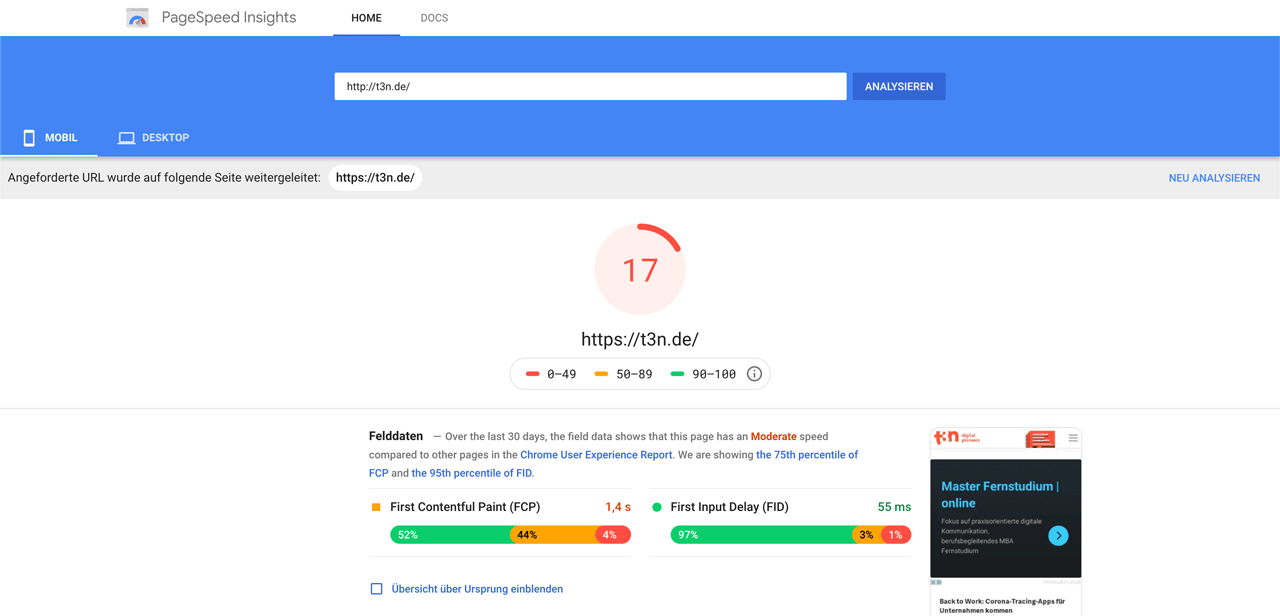1280x616 pixels.
Task: Click the blue arrow in preview ad
Action: point(1058,536)
